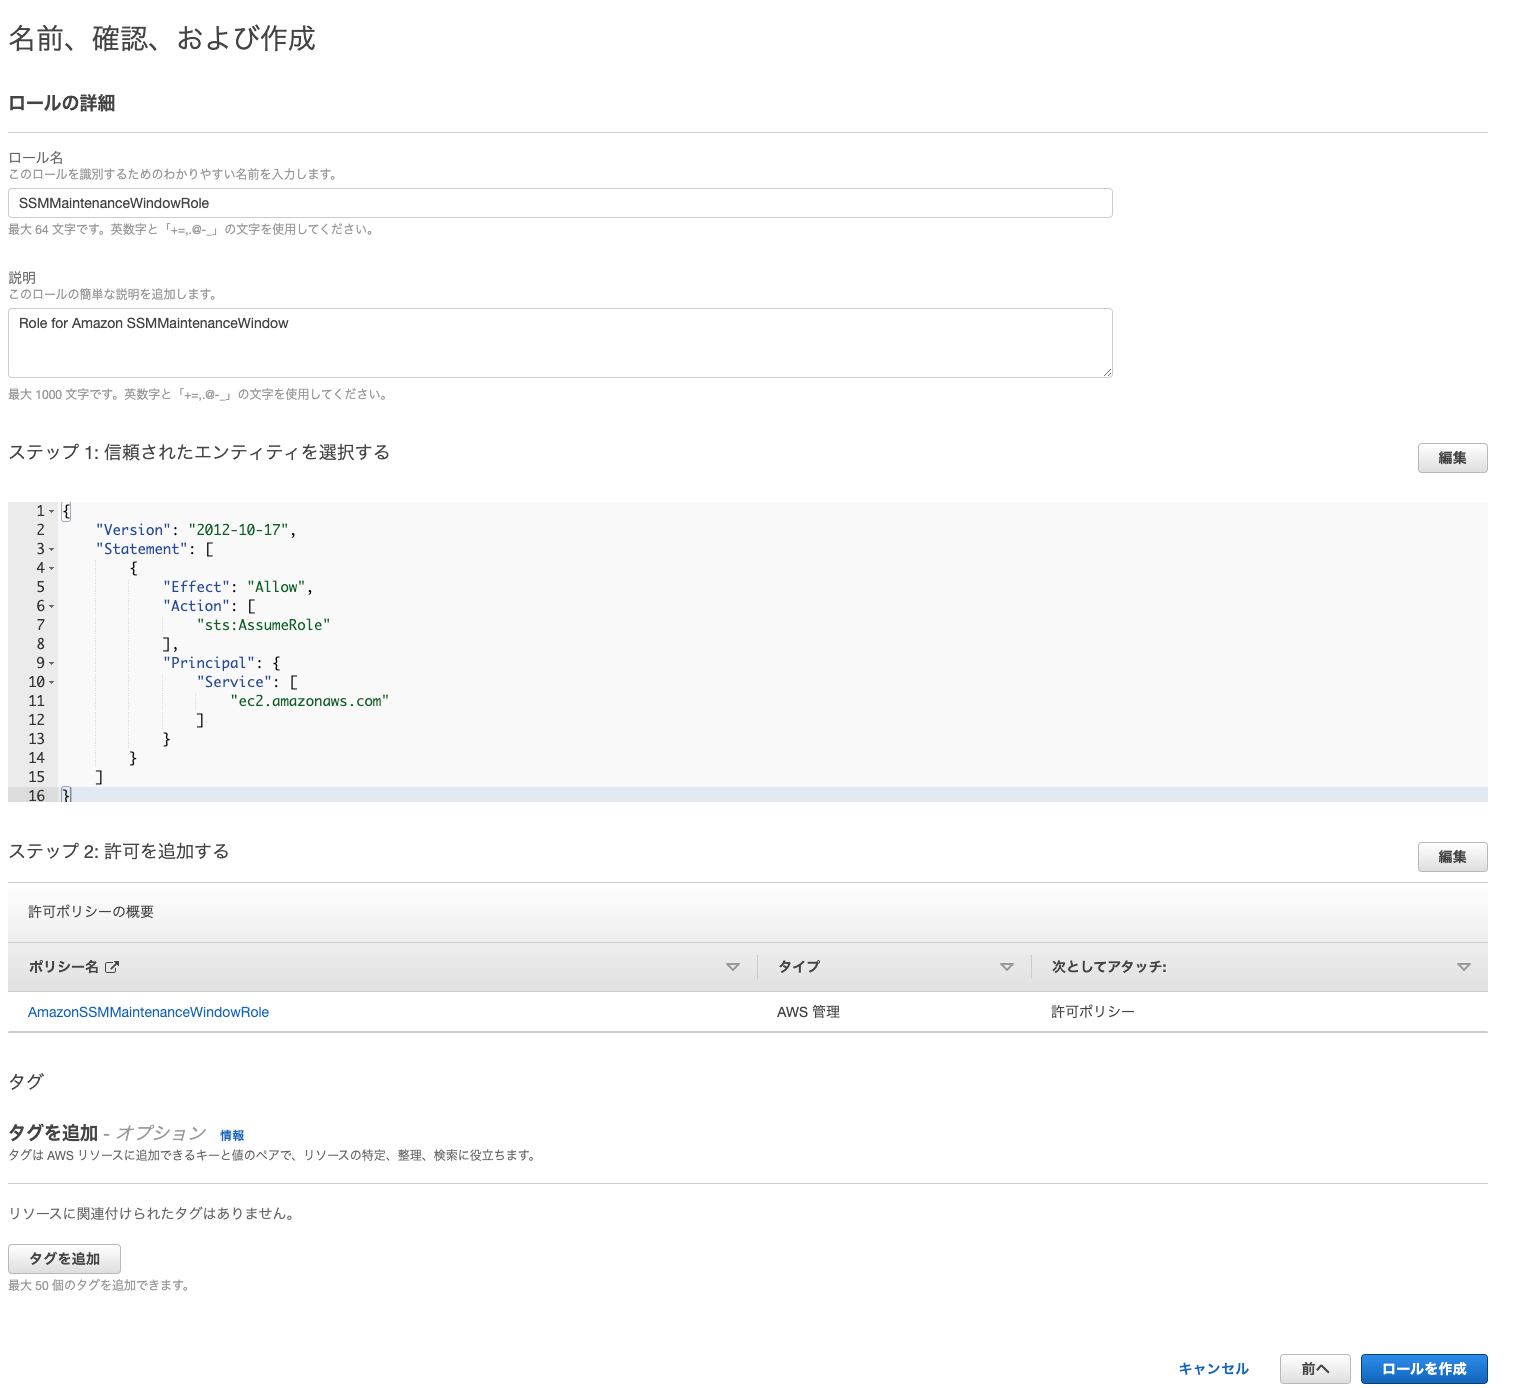Collapse the Service list at line 10

[x=50, y=681]
